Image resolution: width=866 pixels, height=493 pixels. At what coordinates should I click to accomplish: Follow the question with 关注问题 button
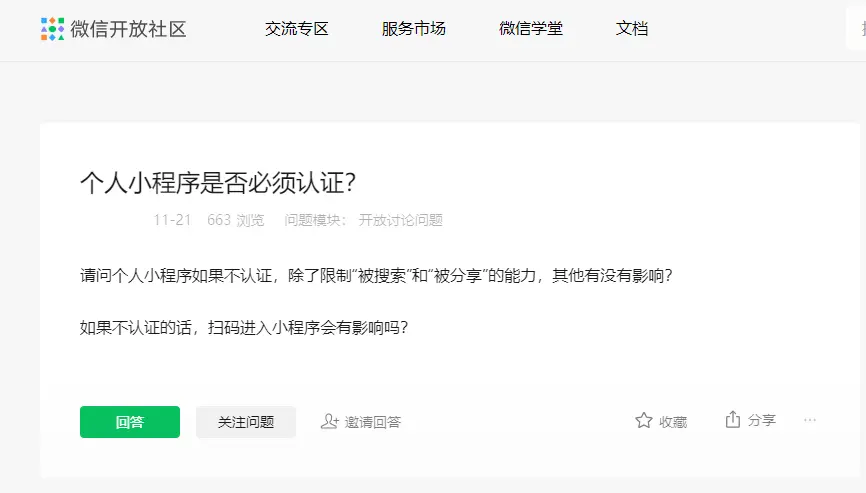pos(246,422)
